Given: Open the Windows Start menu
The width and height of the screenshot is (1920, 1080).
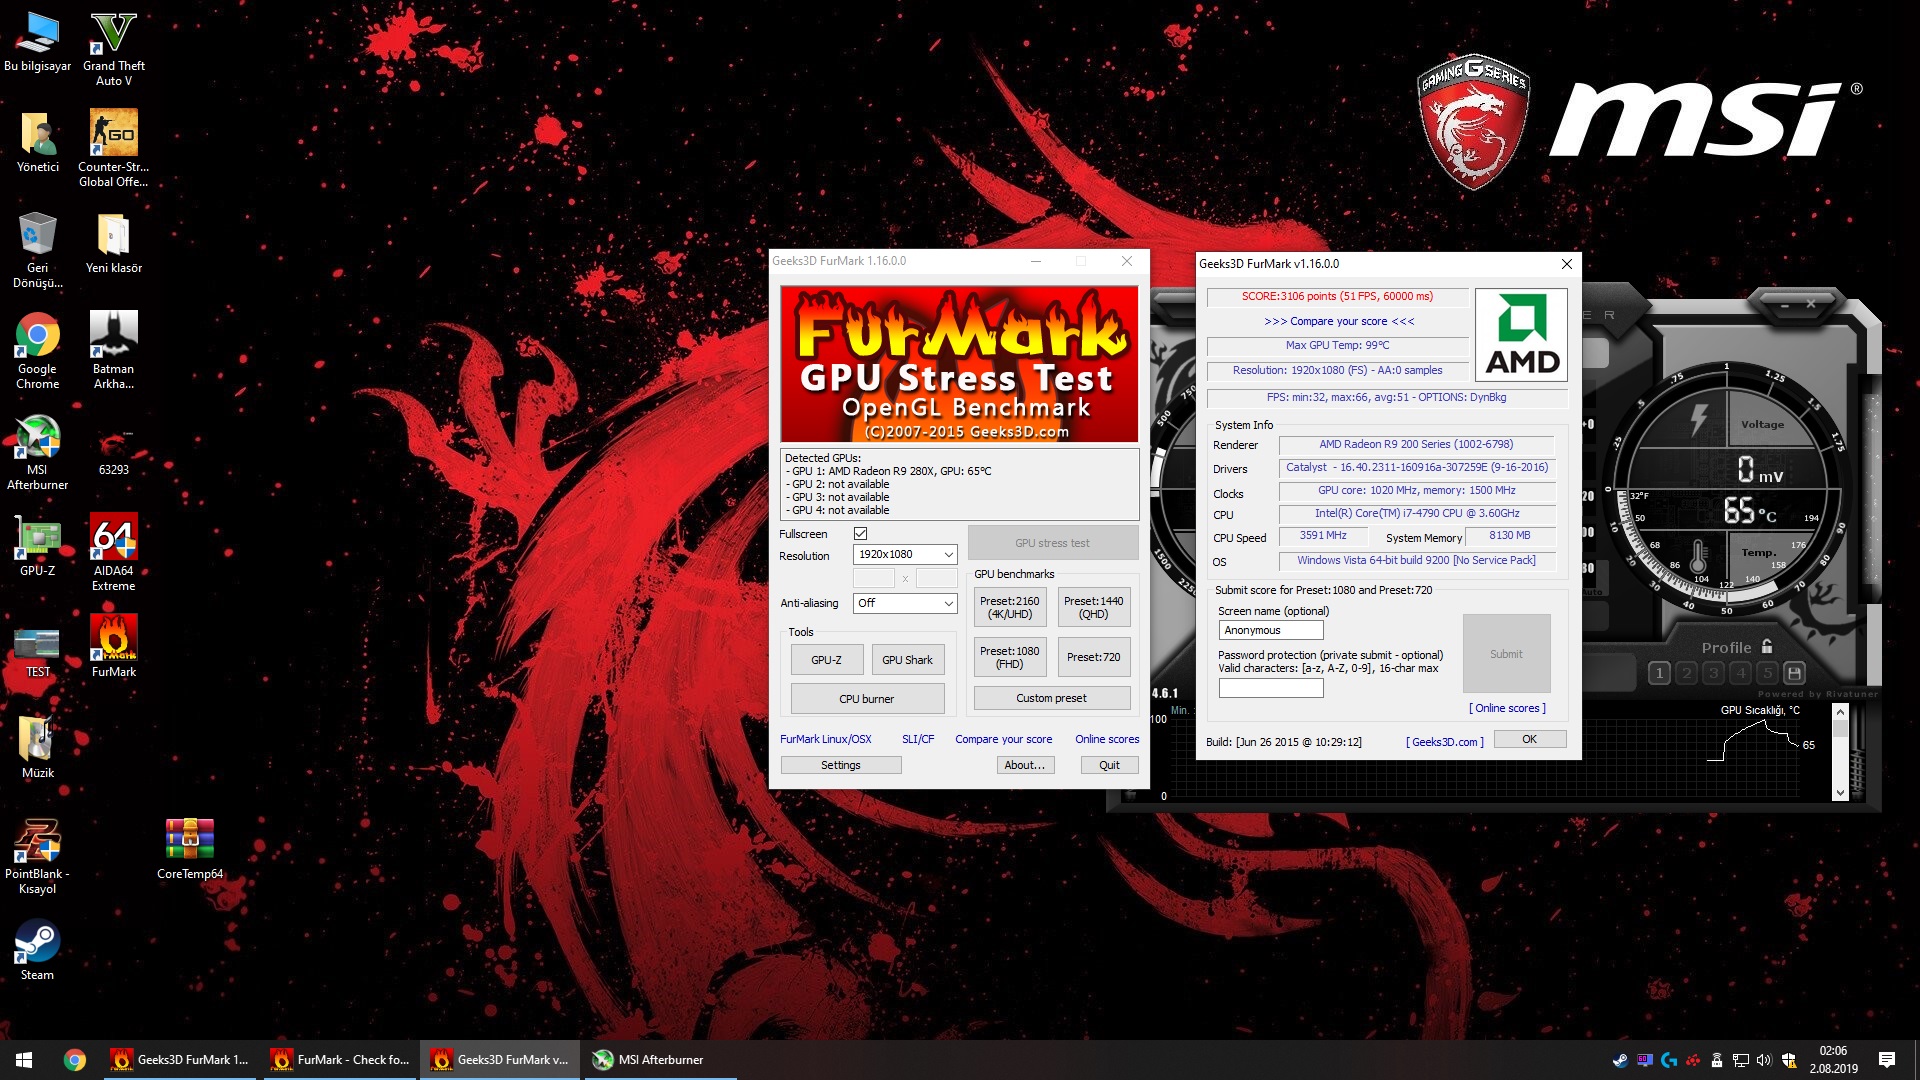Looking at the screenshot, I should coord(24,1060).
